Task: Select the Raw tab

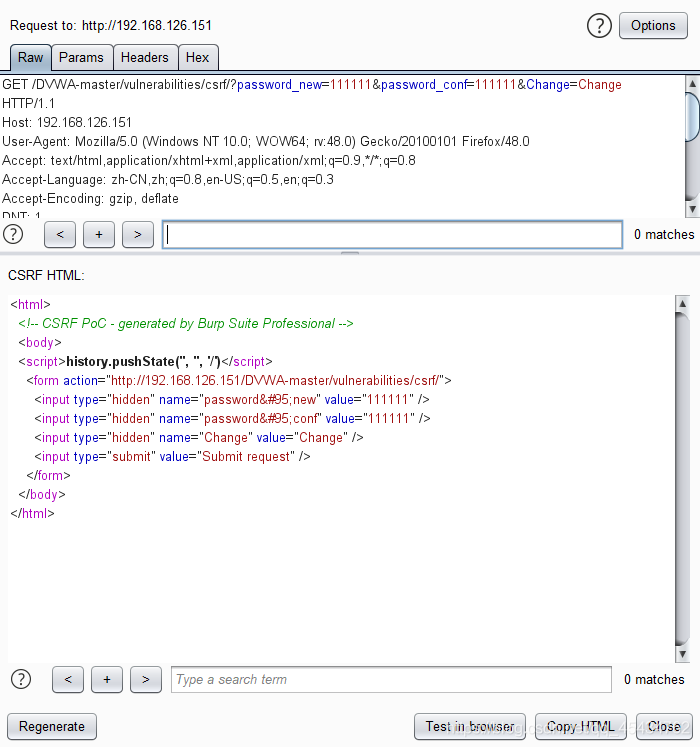Action: 30,58
